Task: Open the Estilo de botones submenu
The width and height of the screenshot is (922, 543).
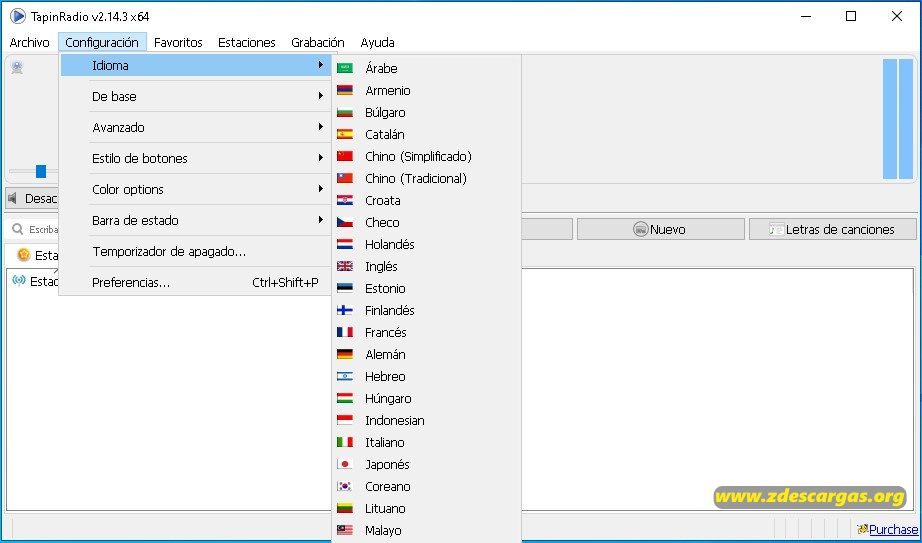Action: coord(196,158)
